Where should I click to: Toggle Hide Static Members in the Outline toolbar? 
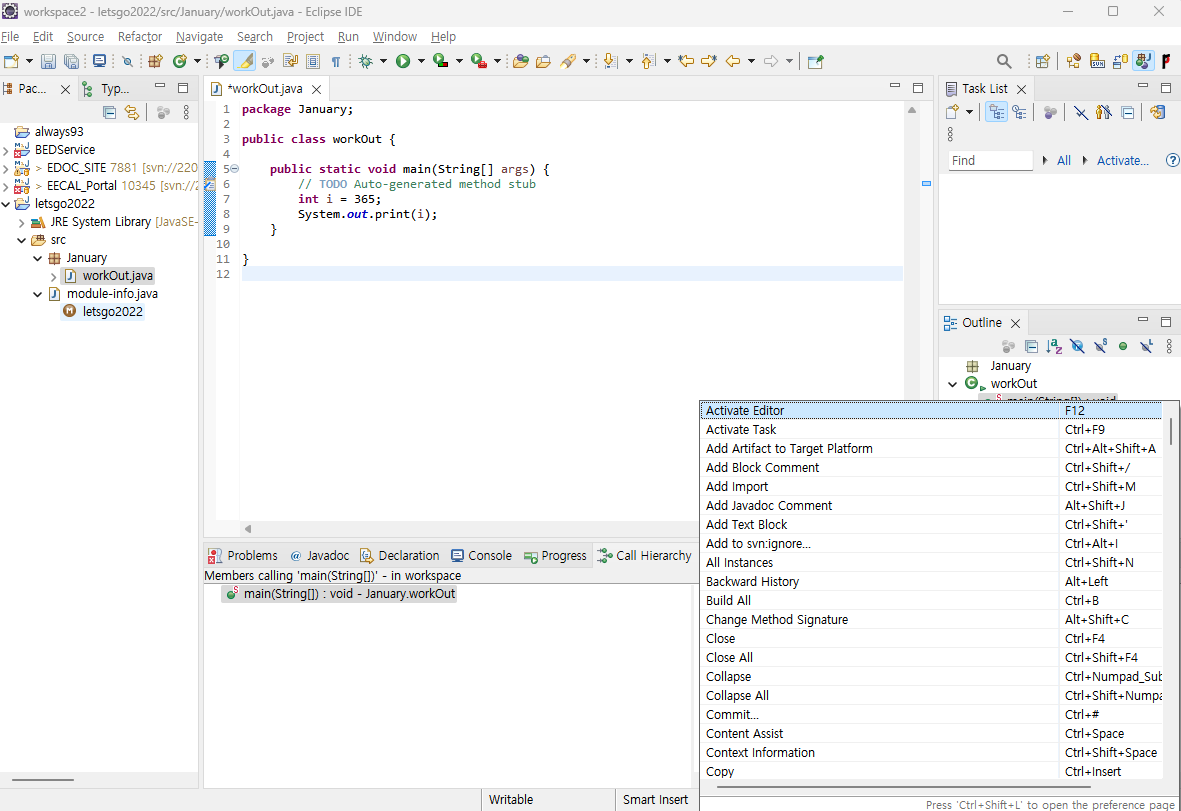click(x=1100, y=346)
